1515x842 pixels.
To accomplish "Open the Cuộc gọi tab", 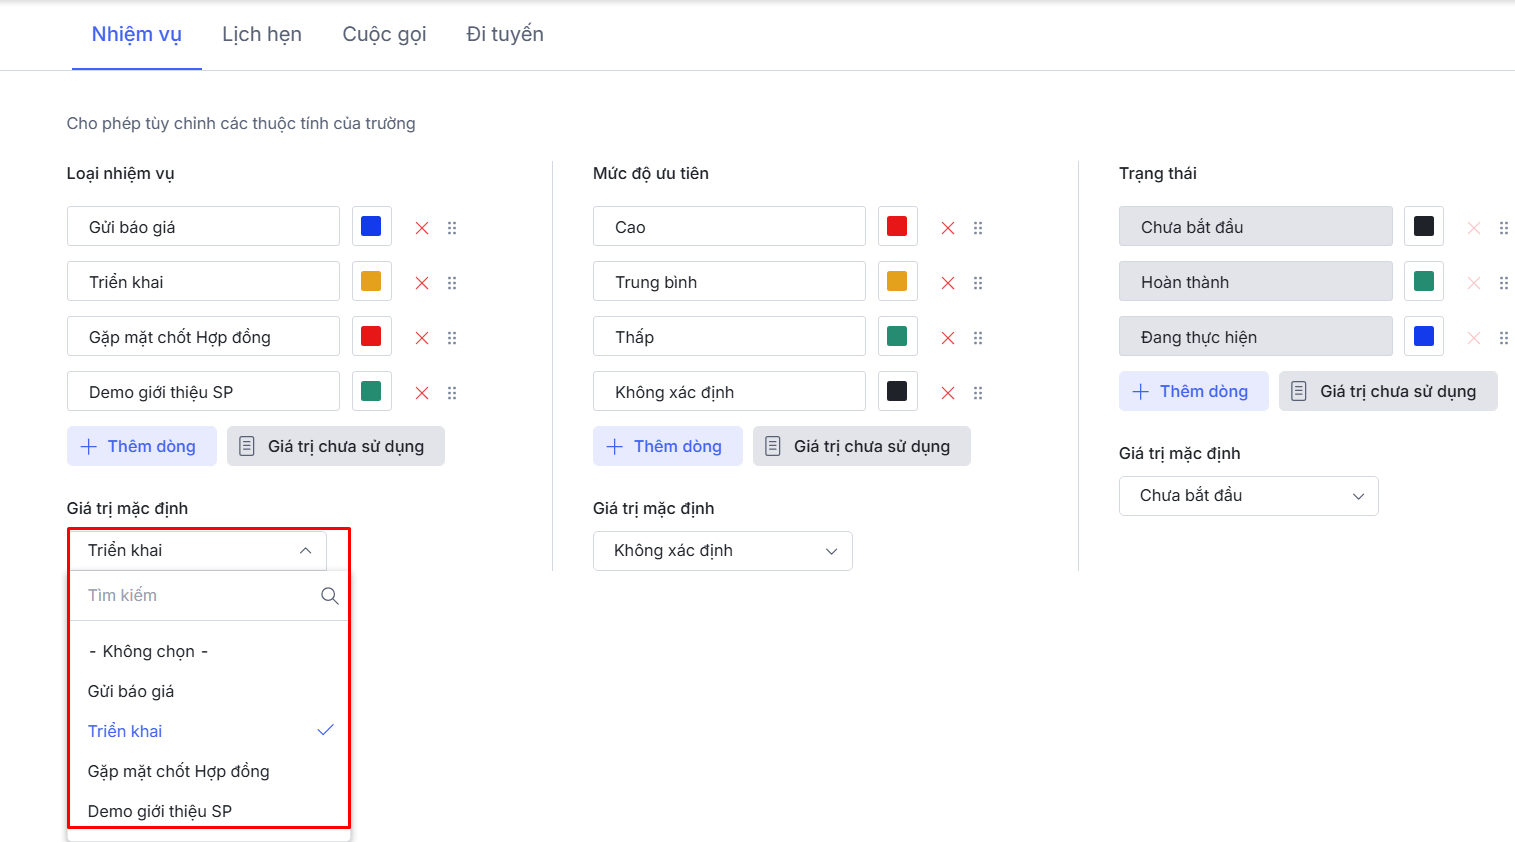I will pyautogui.click(x=384, y=34).
